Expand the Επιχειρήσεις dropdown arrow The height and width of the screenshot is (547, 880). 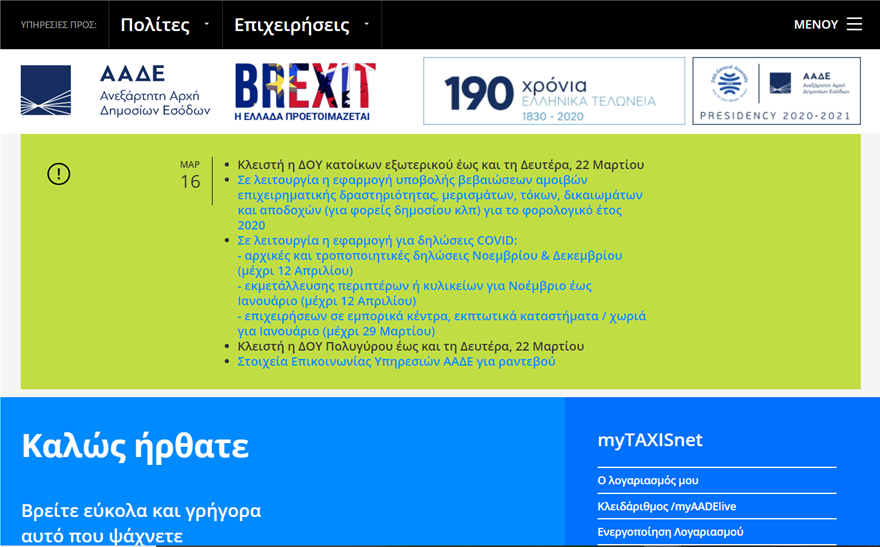(367, 24)
